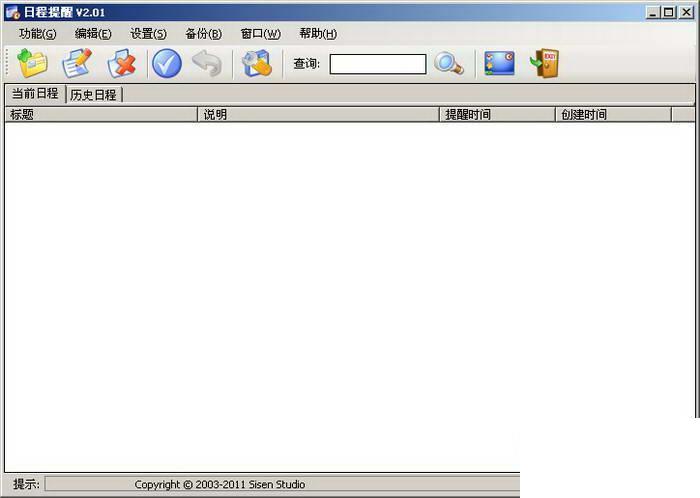
Task: Select the 当前日程 tab
Action: (x=35, y=93)
